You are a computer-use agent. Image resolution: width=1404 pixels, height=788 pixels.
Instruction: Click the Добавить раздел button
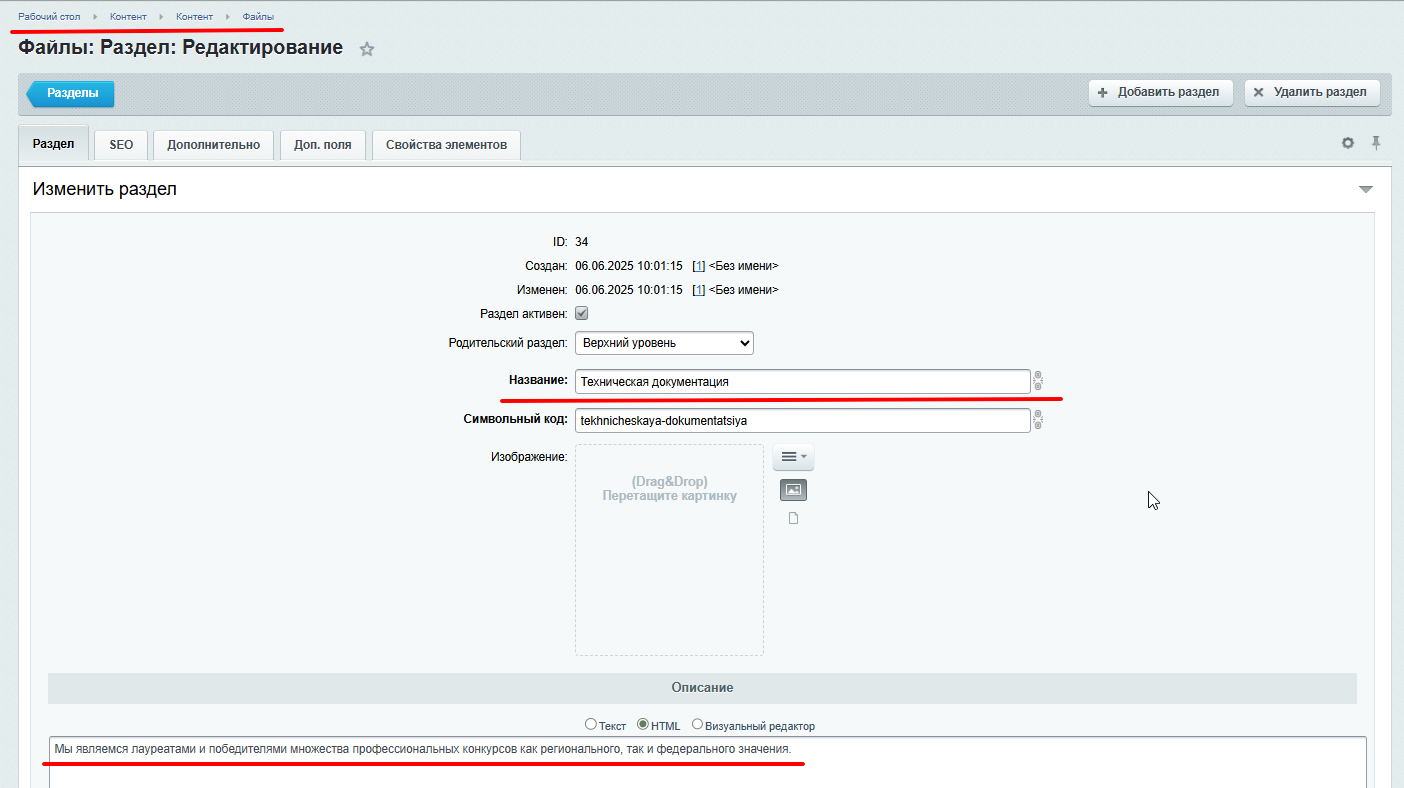[x=1160, y=92]
